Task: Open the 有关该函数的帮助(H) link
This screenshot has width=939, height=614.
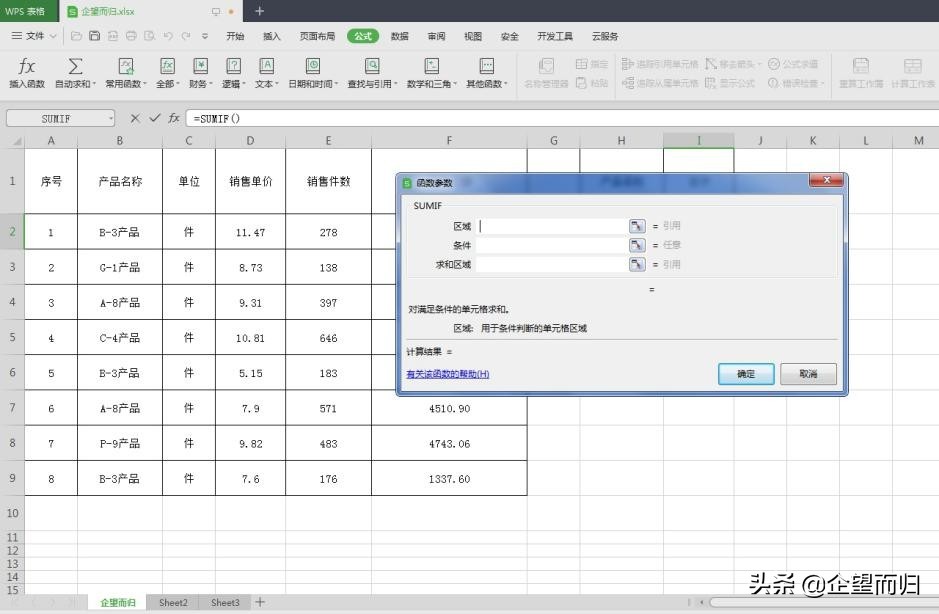Action: [x=448, y=374]
